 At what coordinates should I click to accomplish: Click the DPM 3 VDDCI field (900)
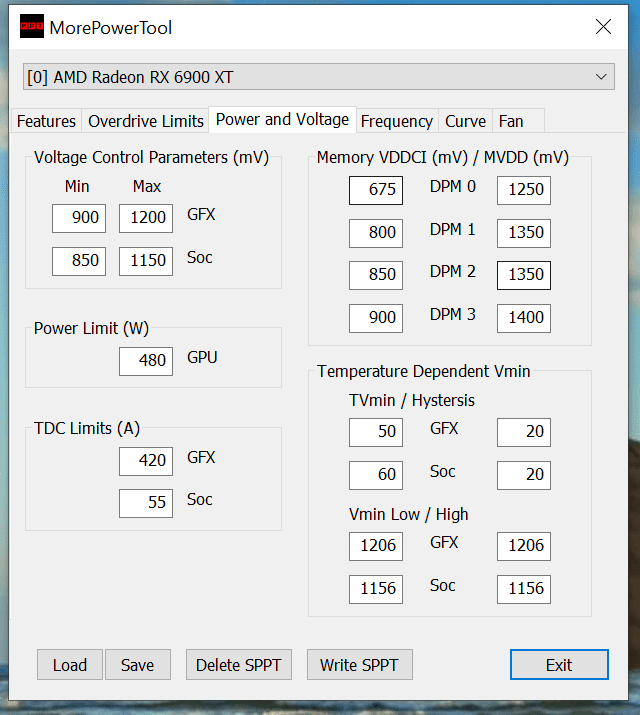point(376,318)
